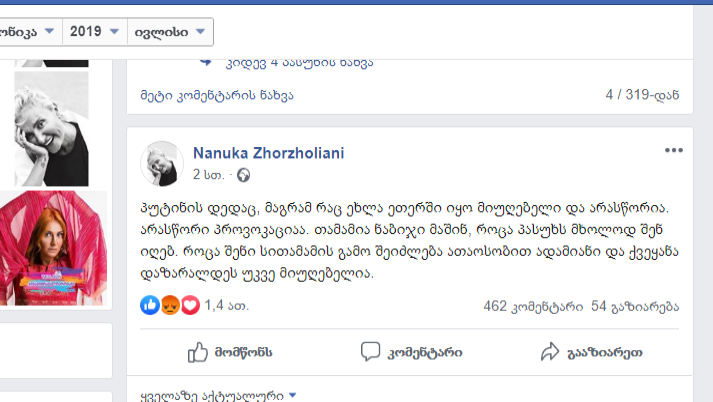Click the thumbs-up icon on the Like button
The image size is (713, 402).
197,352
